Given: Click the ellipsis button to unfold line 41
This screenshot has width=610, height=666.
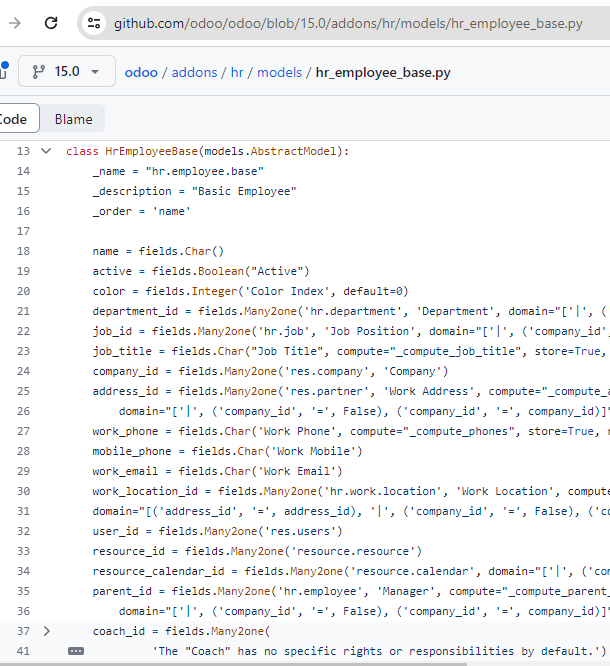Looking at the screenshot, I should pyautogui.click(x=76, y=651).
